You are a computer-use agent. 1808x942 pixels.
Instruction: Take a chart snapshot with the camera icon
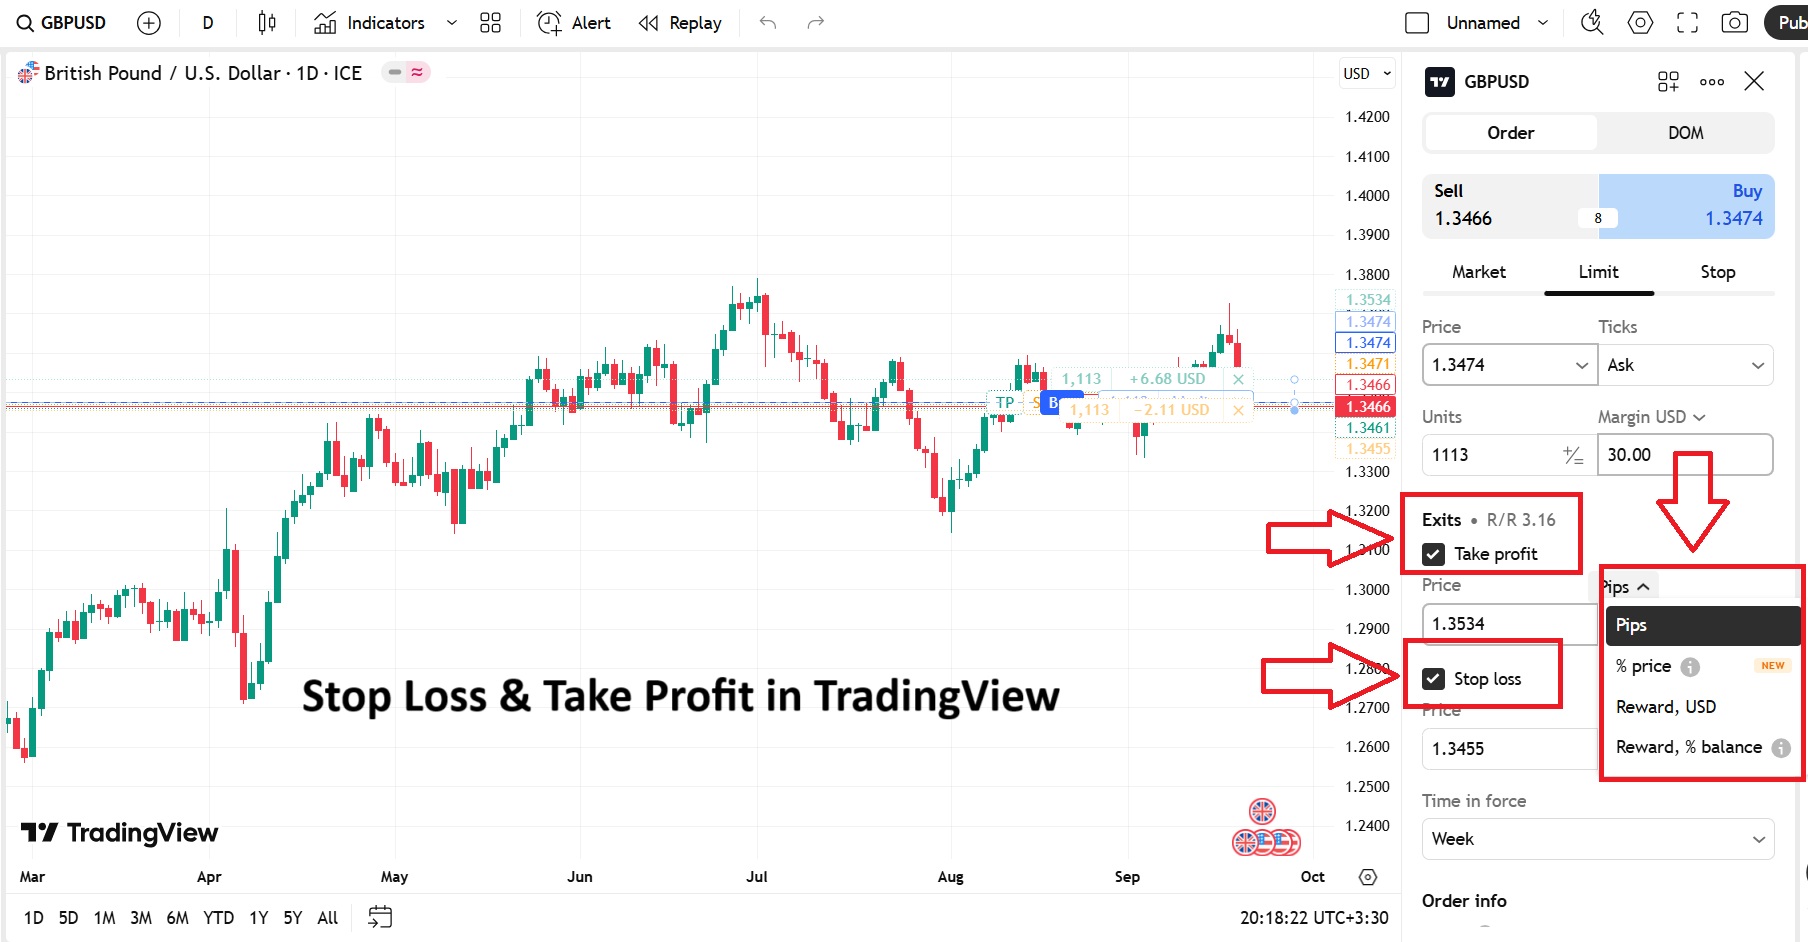click(x=1735, y=21)
